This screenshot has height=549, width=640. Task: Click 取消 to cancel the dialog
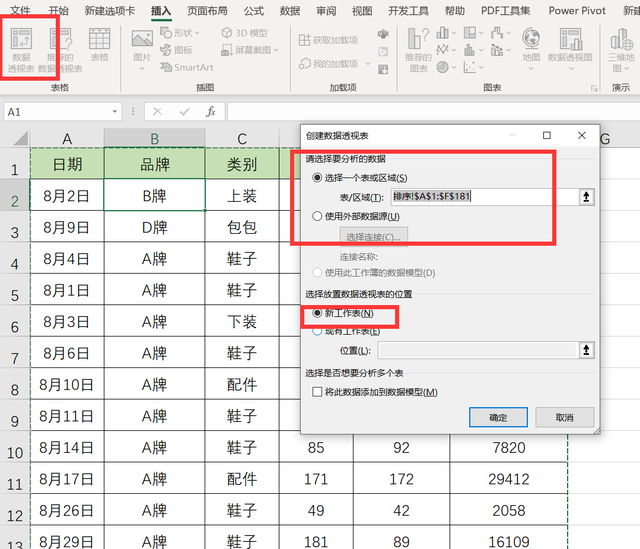[x=564, y=417]
